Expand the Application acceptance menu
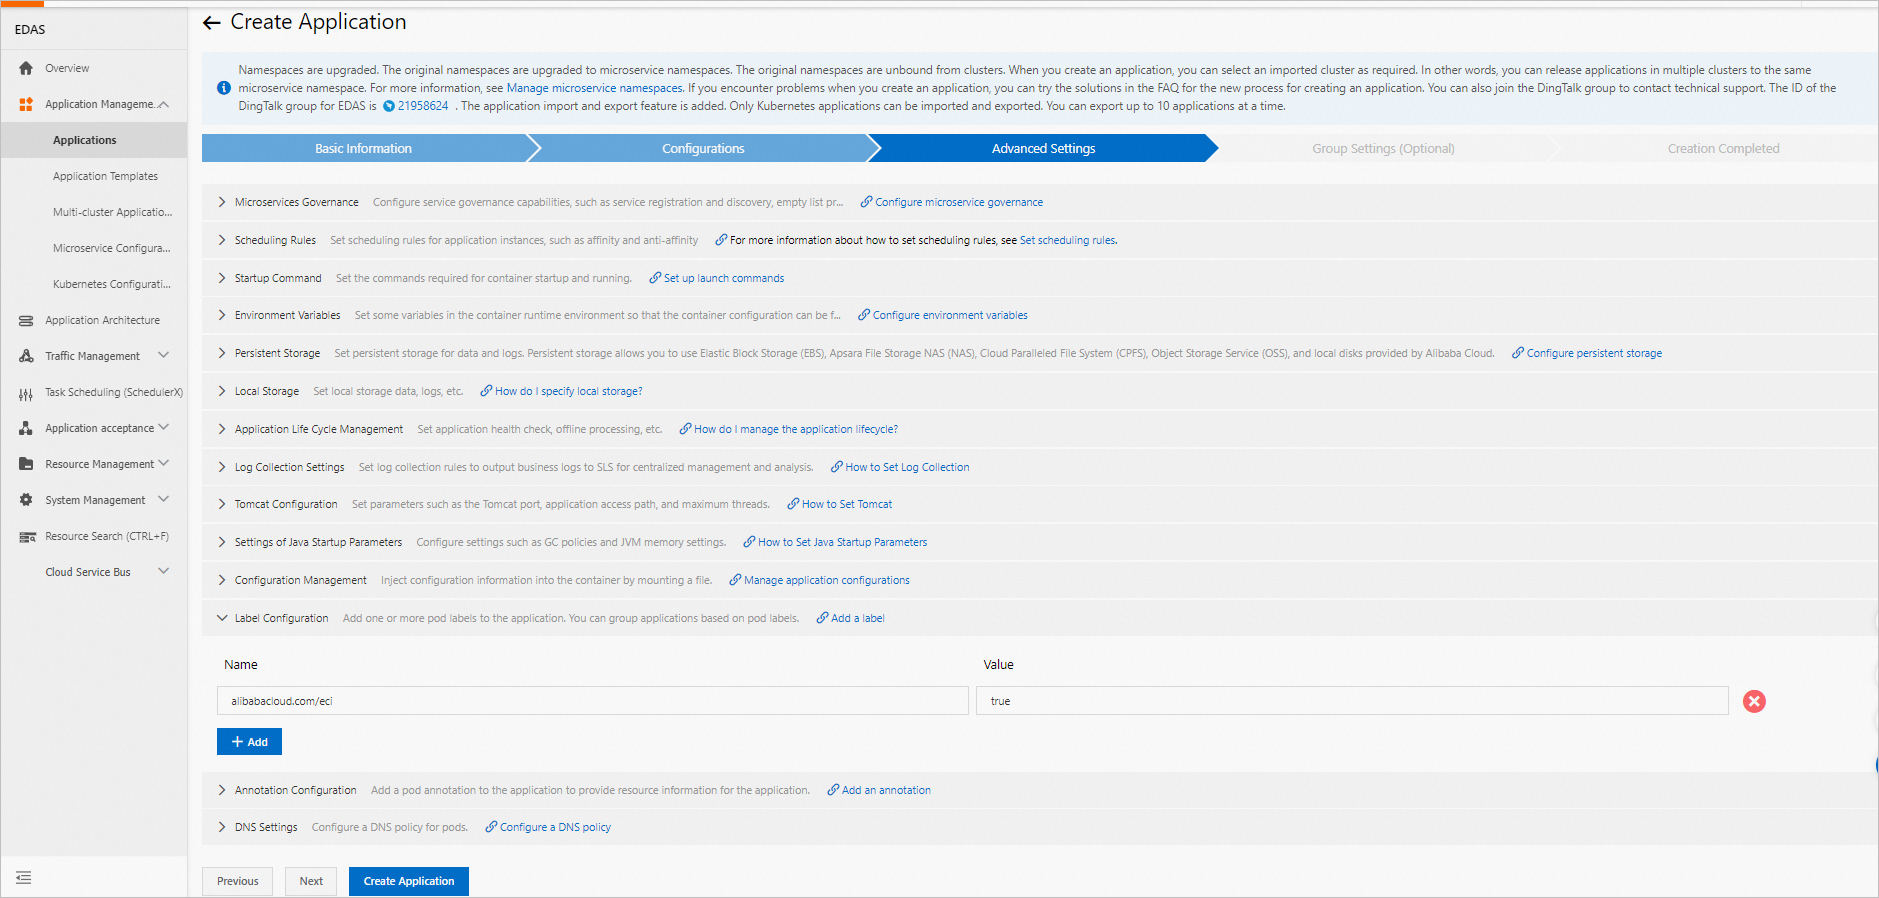 pos(164,428)
